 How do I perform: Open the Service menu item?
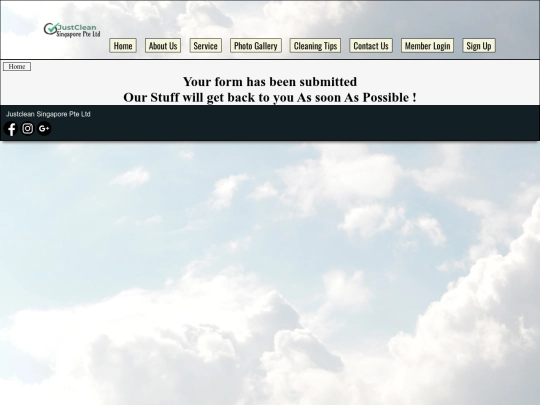(x=206, y=45)
